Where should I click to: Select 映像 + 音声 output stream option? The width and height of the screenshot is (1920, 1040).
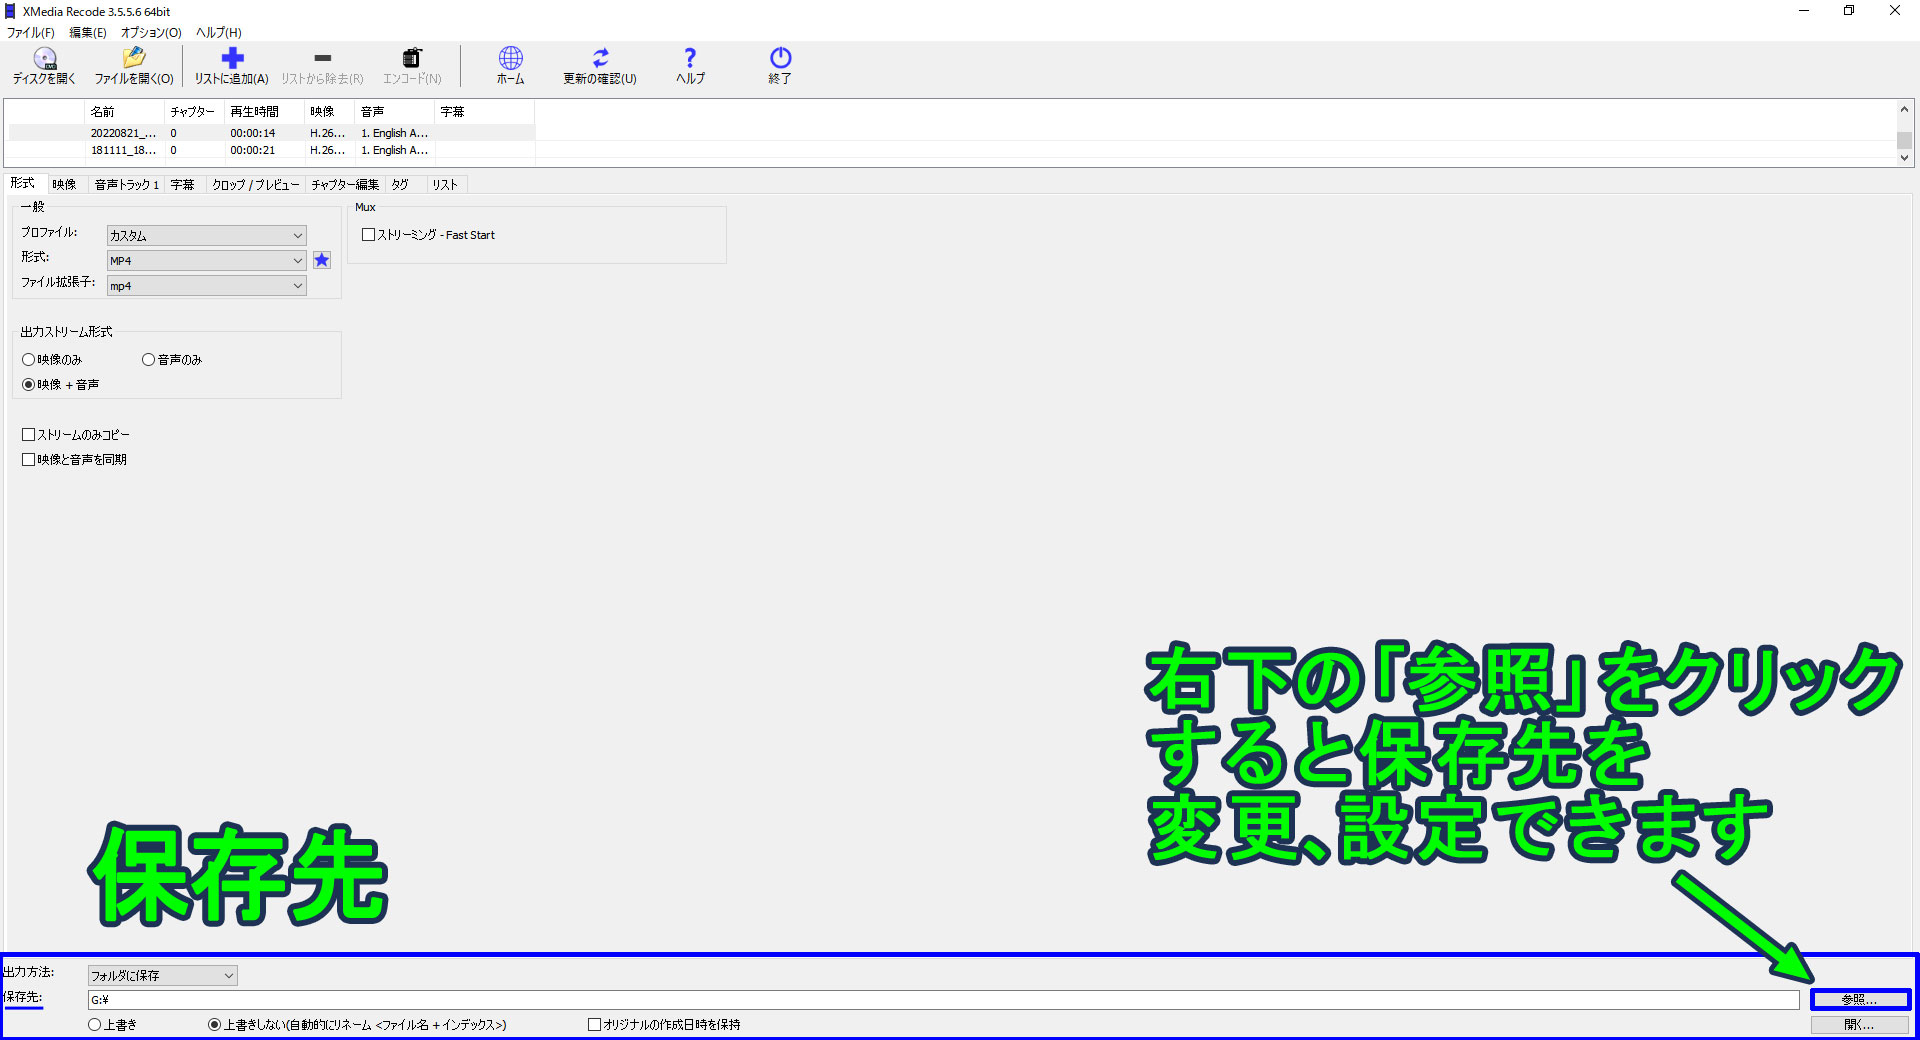pos(60,385)
